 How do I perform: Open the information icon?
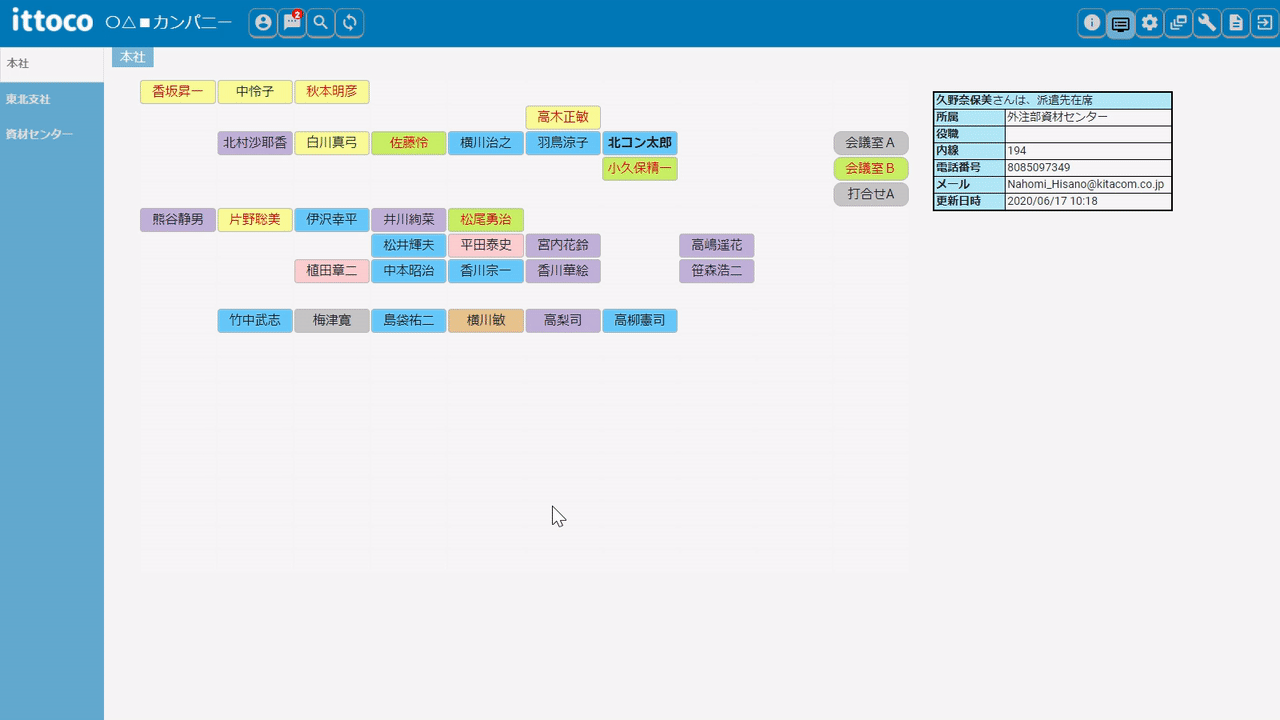pos(1092,23)
